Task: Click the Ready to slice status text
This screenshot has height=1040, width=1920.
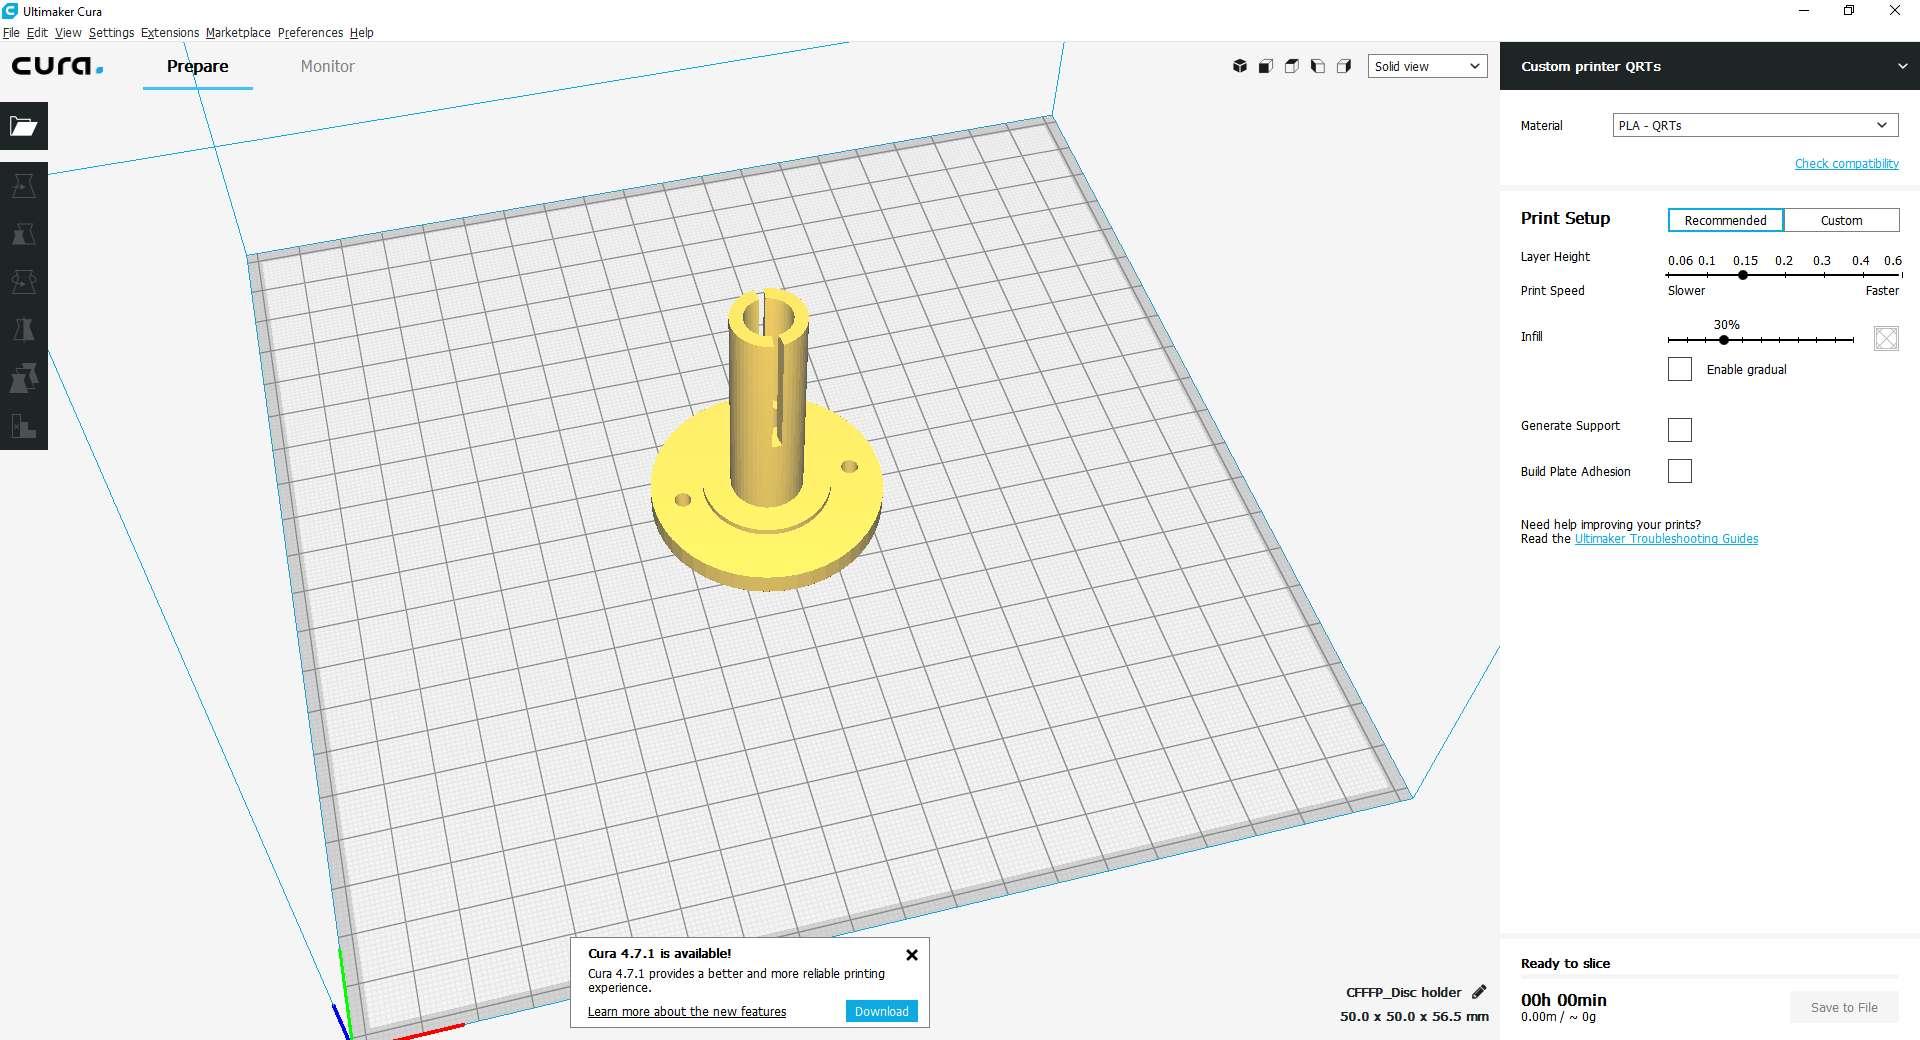Action: (1565, 963)
